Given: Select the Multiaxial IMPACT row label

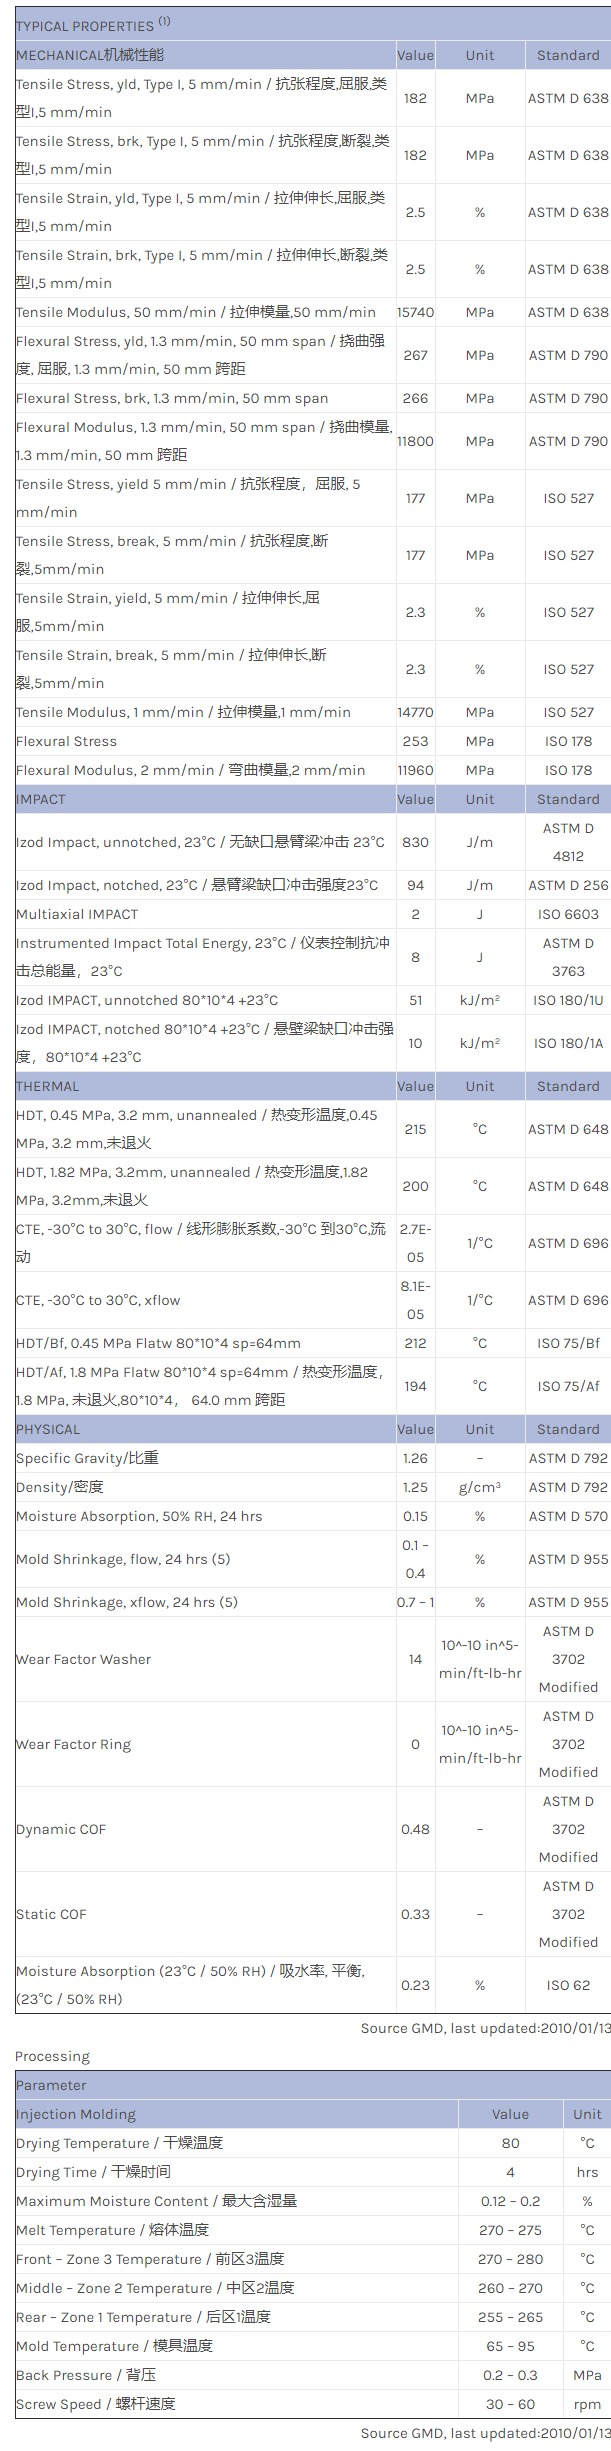Looking at the screenshot, I should (77, 914).
